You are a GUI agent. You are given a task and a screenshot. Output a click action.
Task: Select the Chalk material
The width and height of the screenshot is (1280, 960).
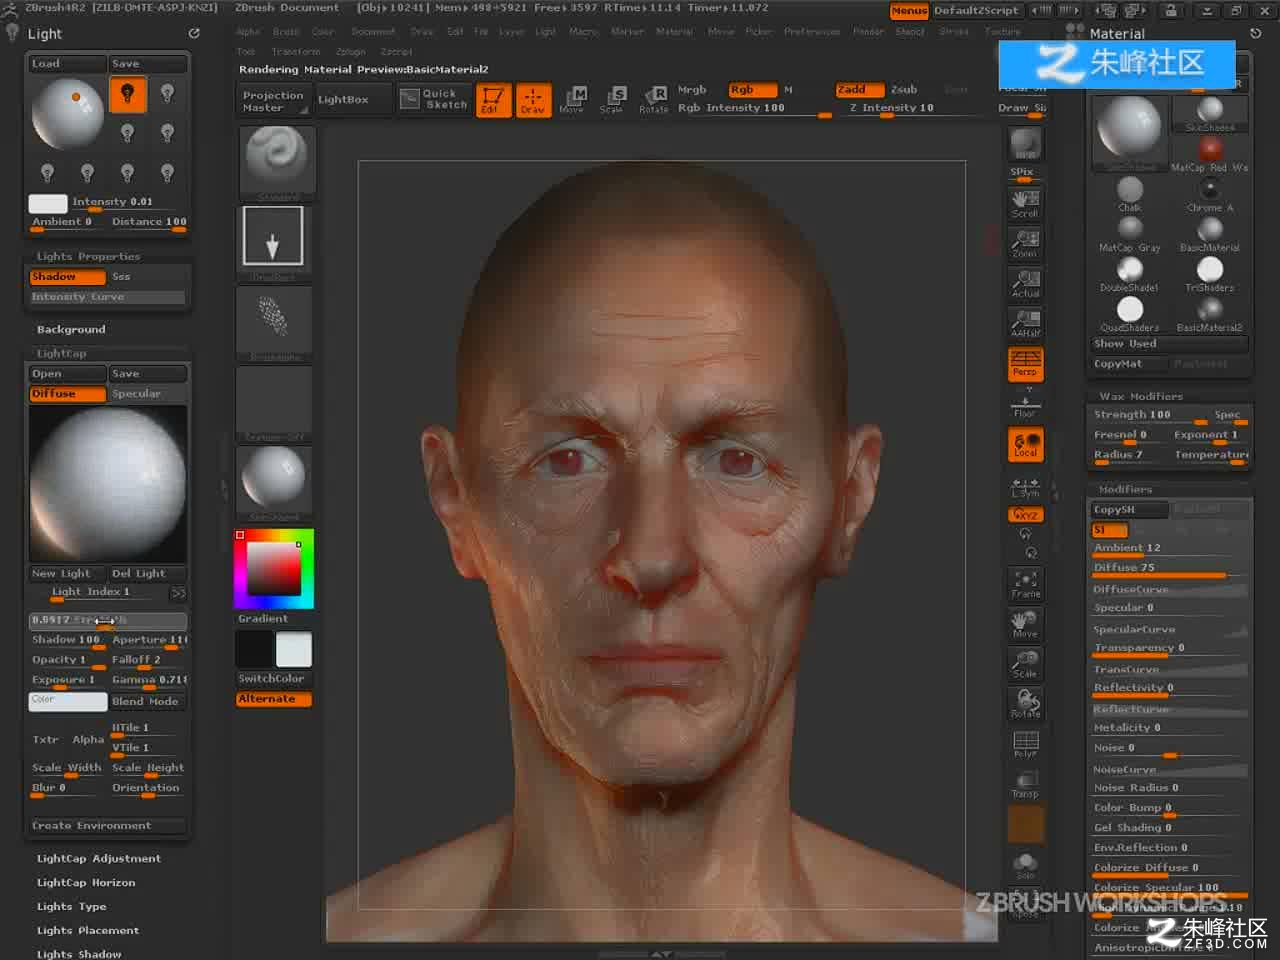[1130, 193]
